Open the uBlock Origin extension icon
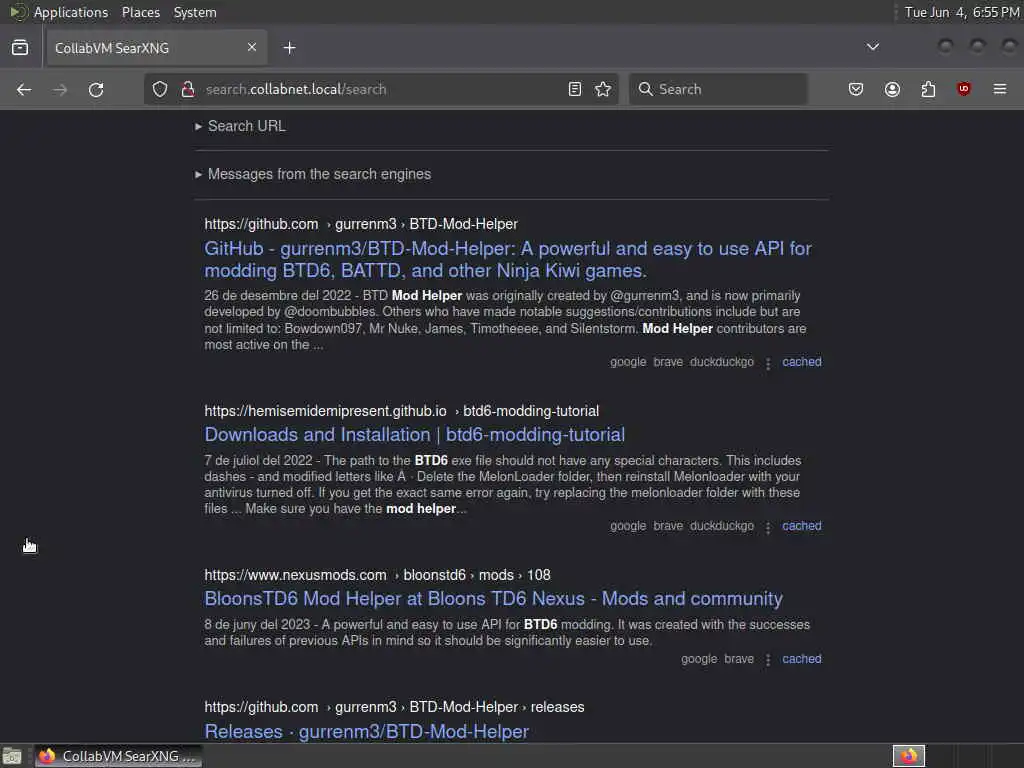The width and height of the screenshot is (1024, 768). (963, 89)
